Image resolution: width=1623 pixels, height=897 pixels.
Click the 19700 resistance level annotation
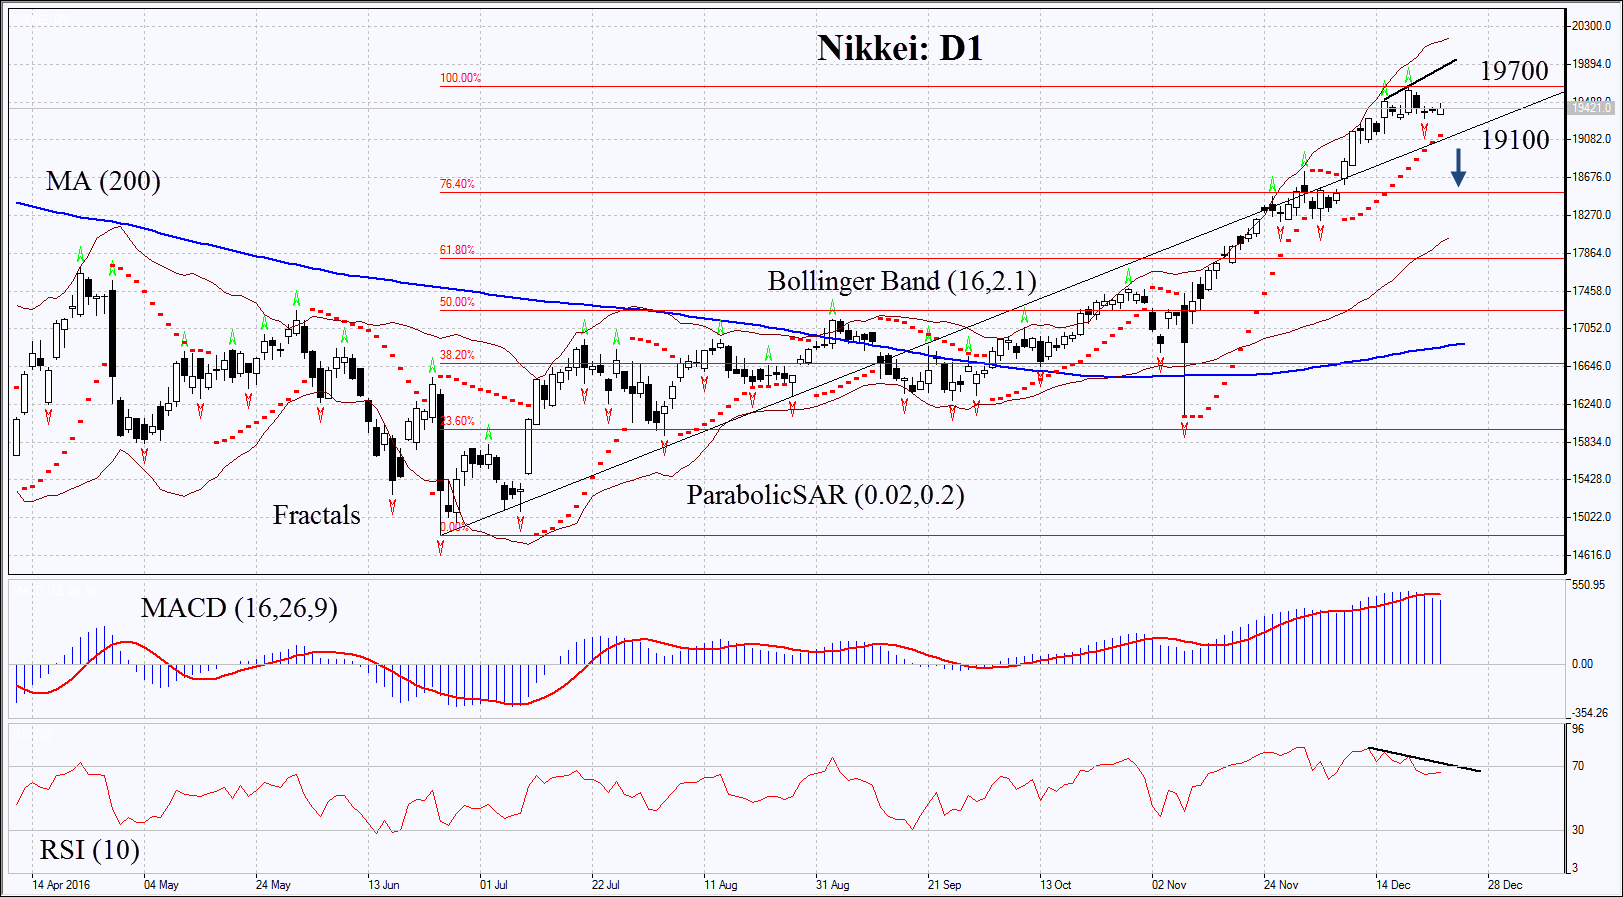pos(1514,71)
